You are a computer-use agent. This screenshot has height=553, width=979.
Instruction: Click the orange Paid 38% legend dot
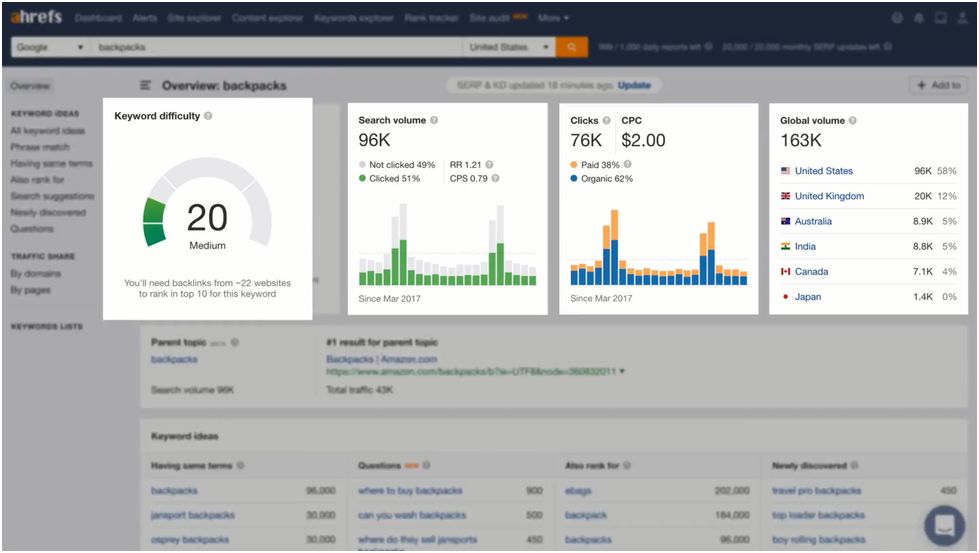click(x=574, y=165)
